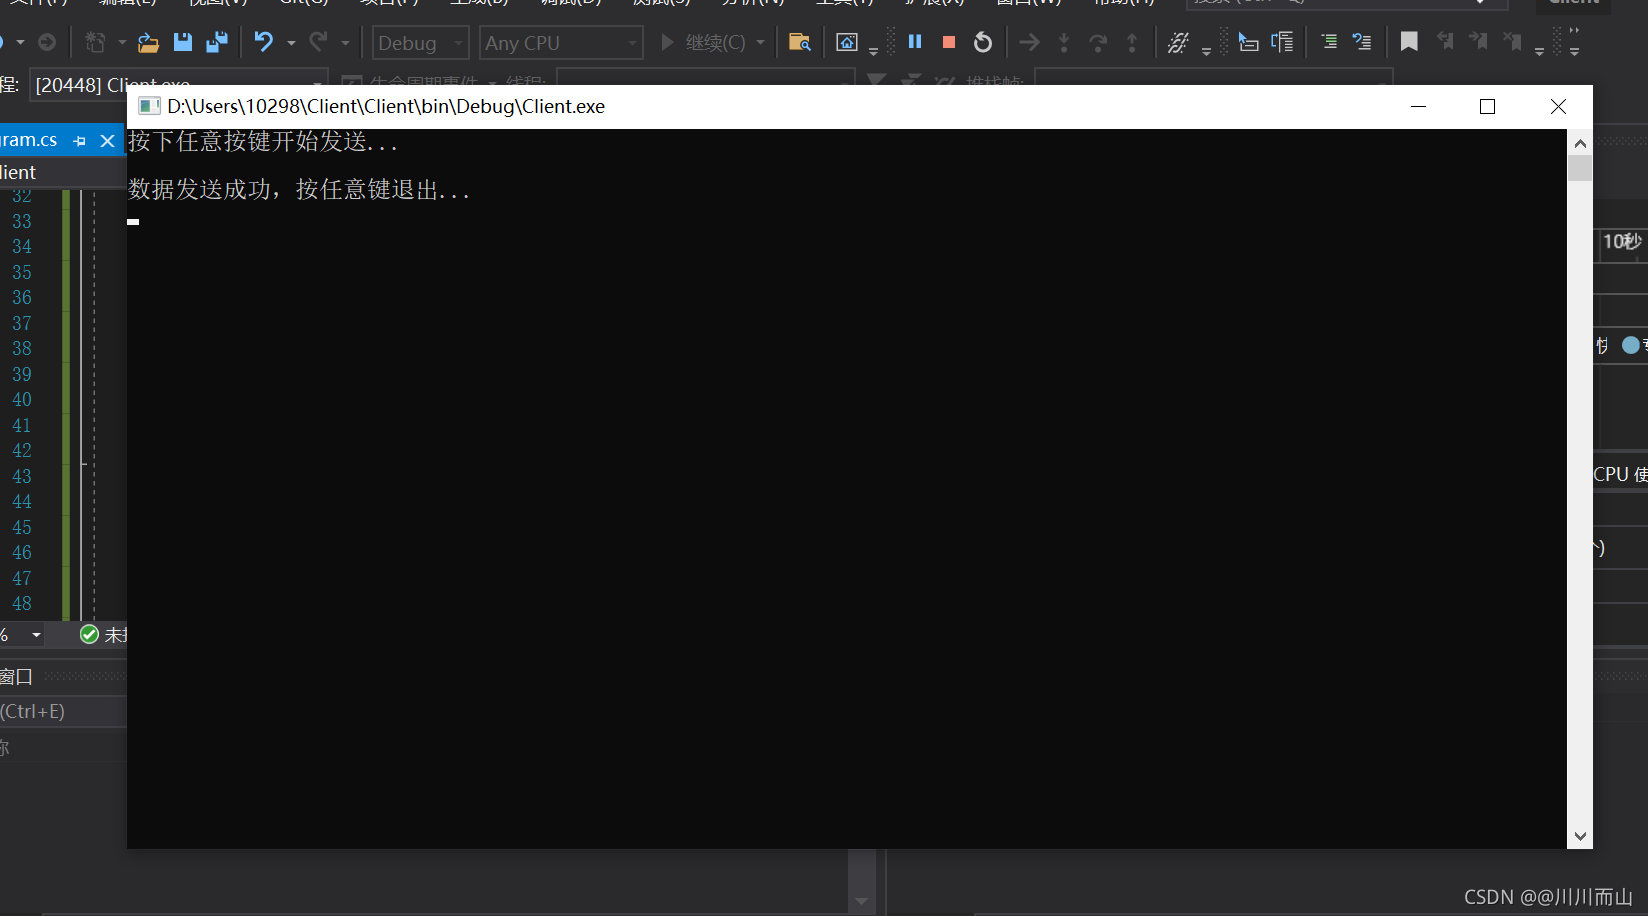The width and height of the screenshot is (1648, 916).
Task: Click line number 48 in the editor margin
Action: coord(22,603)
